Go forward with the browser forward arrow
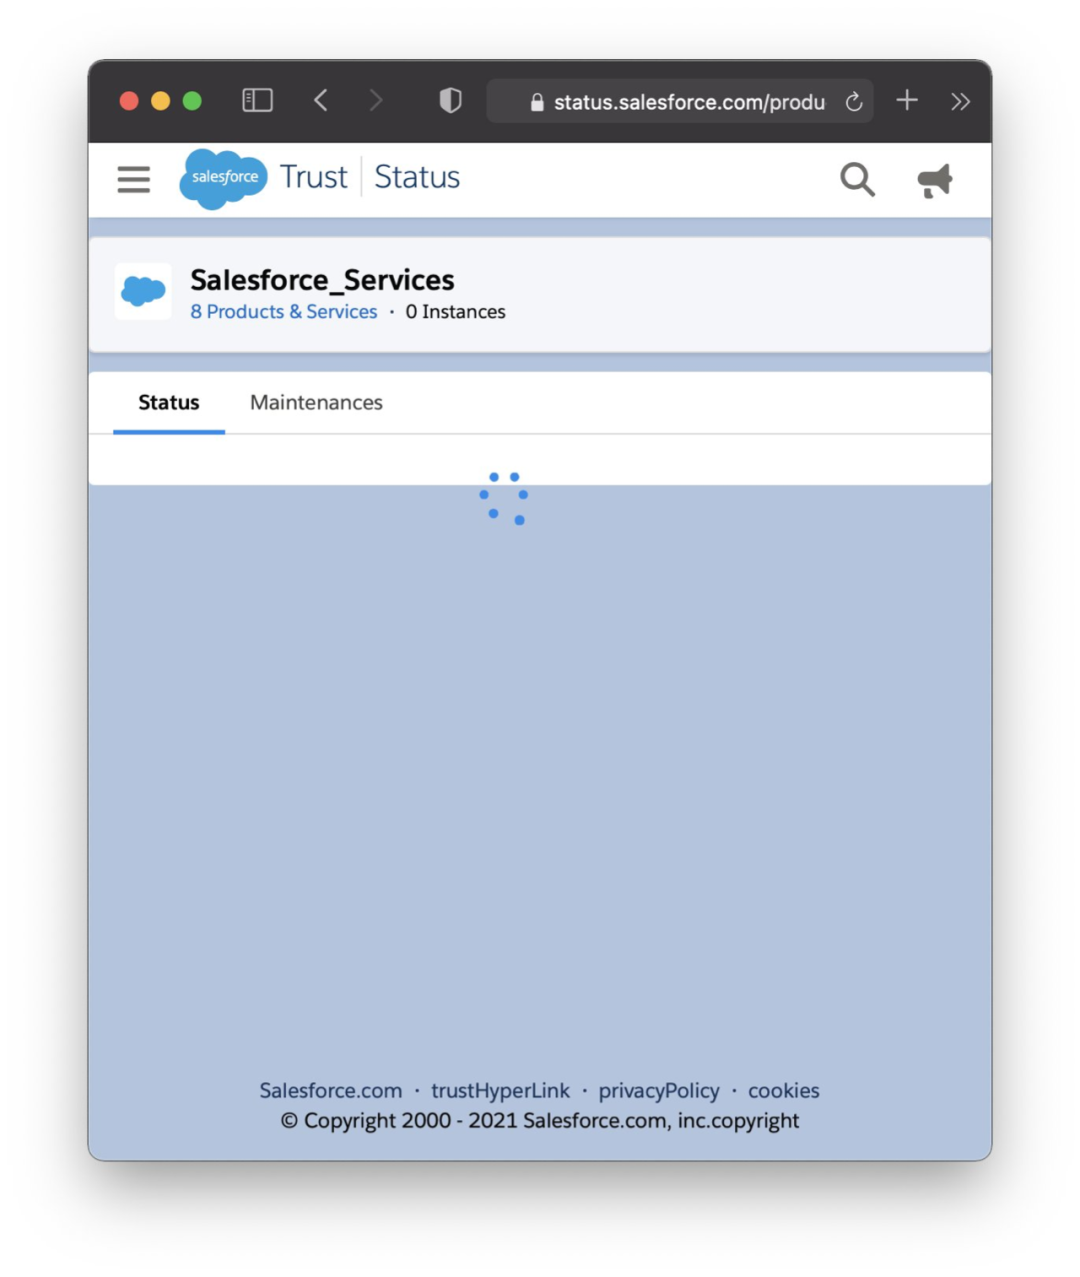 [x=375, y=100]
